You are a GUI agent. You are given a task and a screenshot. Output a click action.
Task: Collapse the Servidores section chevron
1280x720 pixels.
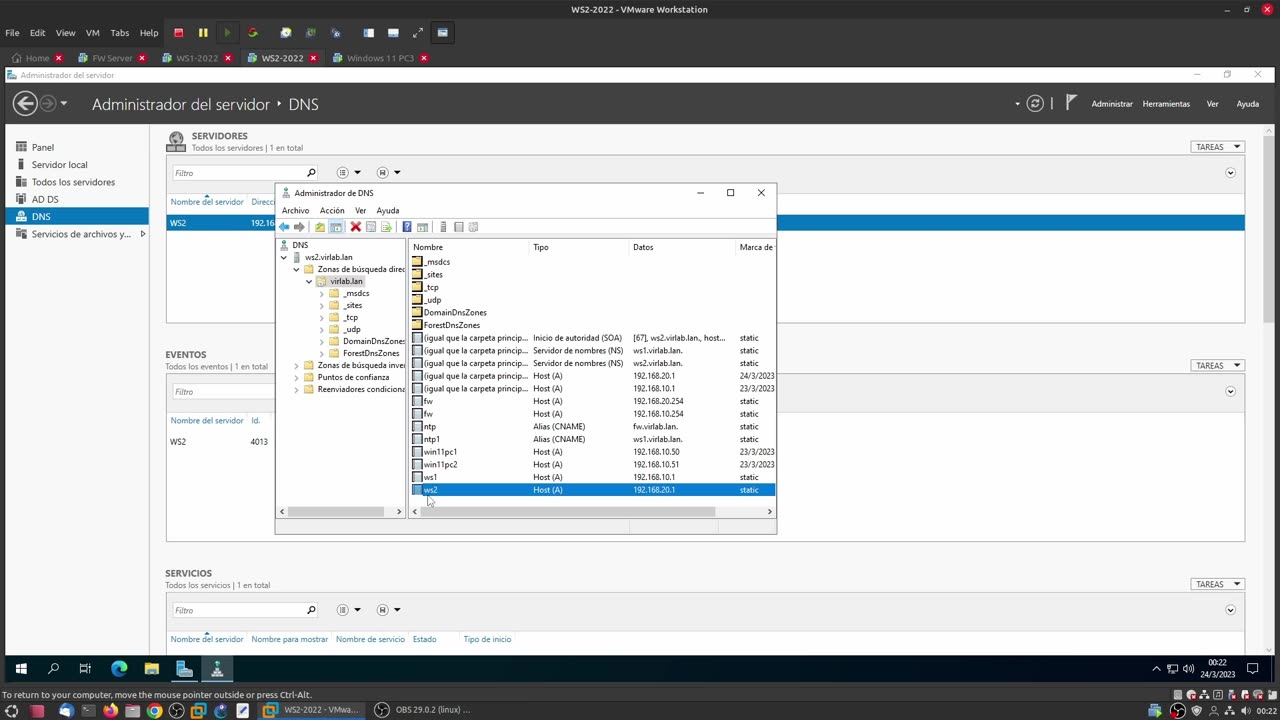click(1230, 173)
